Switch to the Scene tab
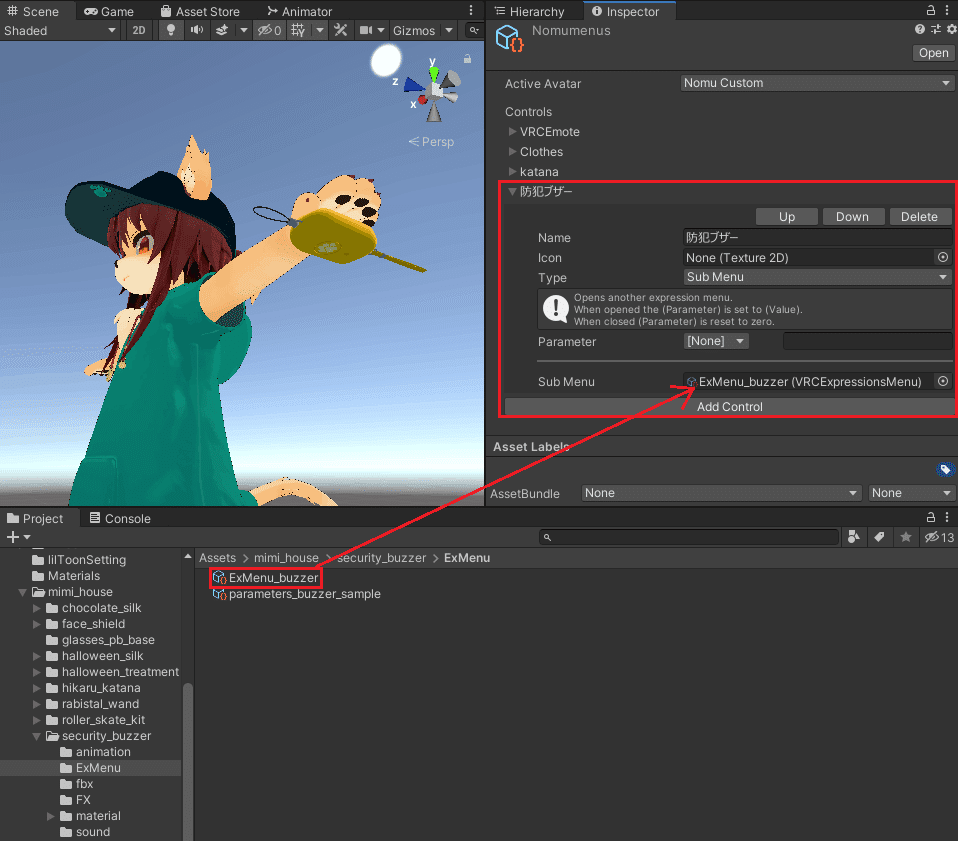 click(33, 12)
